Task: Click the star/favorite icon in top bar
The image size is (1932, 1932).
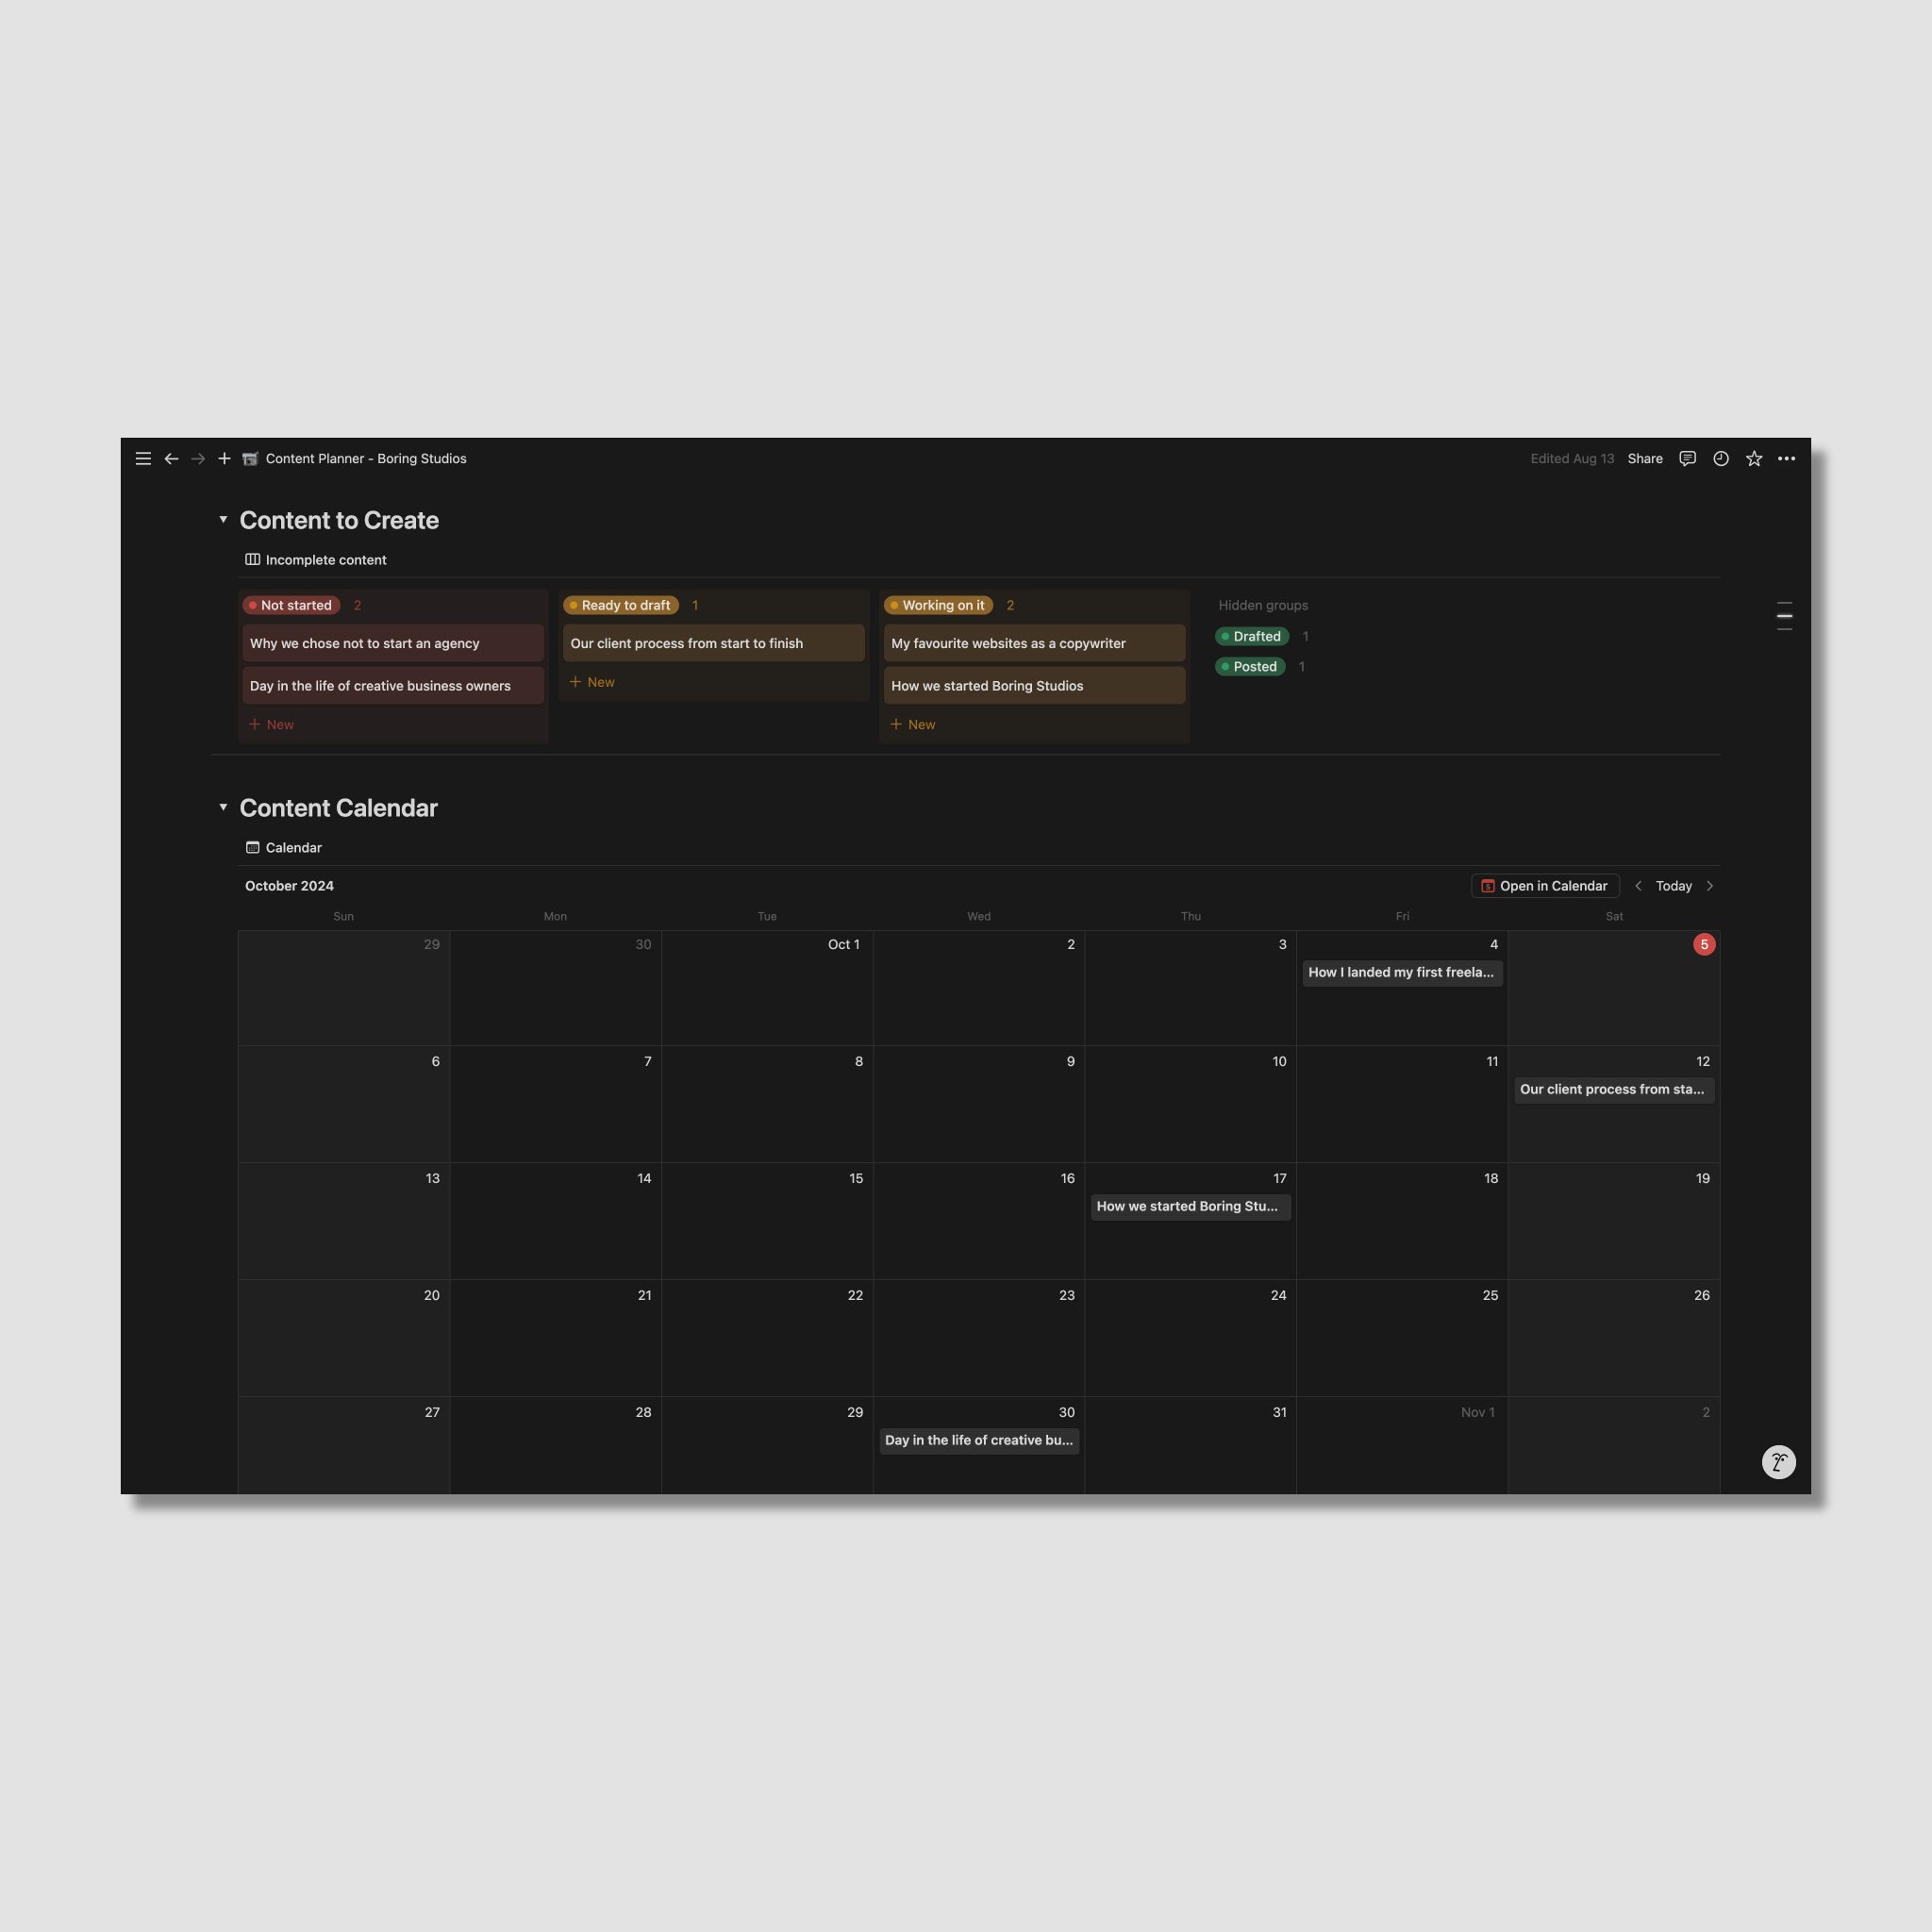Action: point(1754,458)
